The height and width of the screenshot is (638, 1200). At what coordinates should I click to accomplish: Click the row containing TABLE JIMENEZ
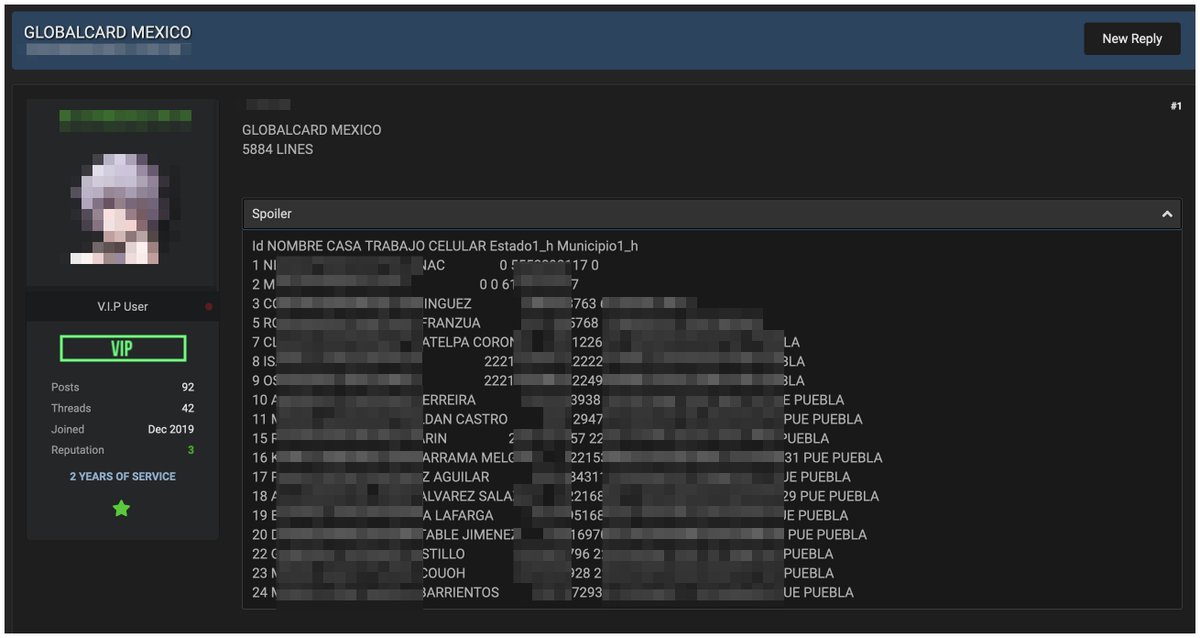(559, 535)
